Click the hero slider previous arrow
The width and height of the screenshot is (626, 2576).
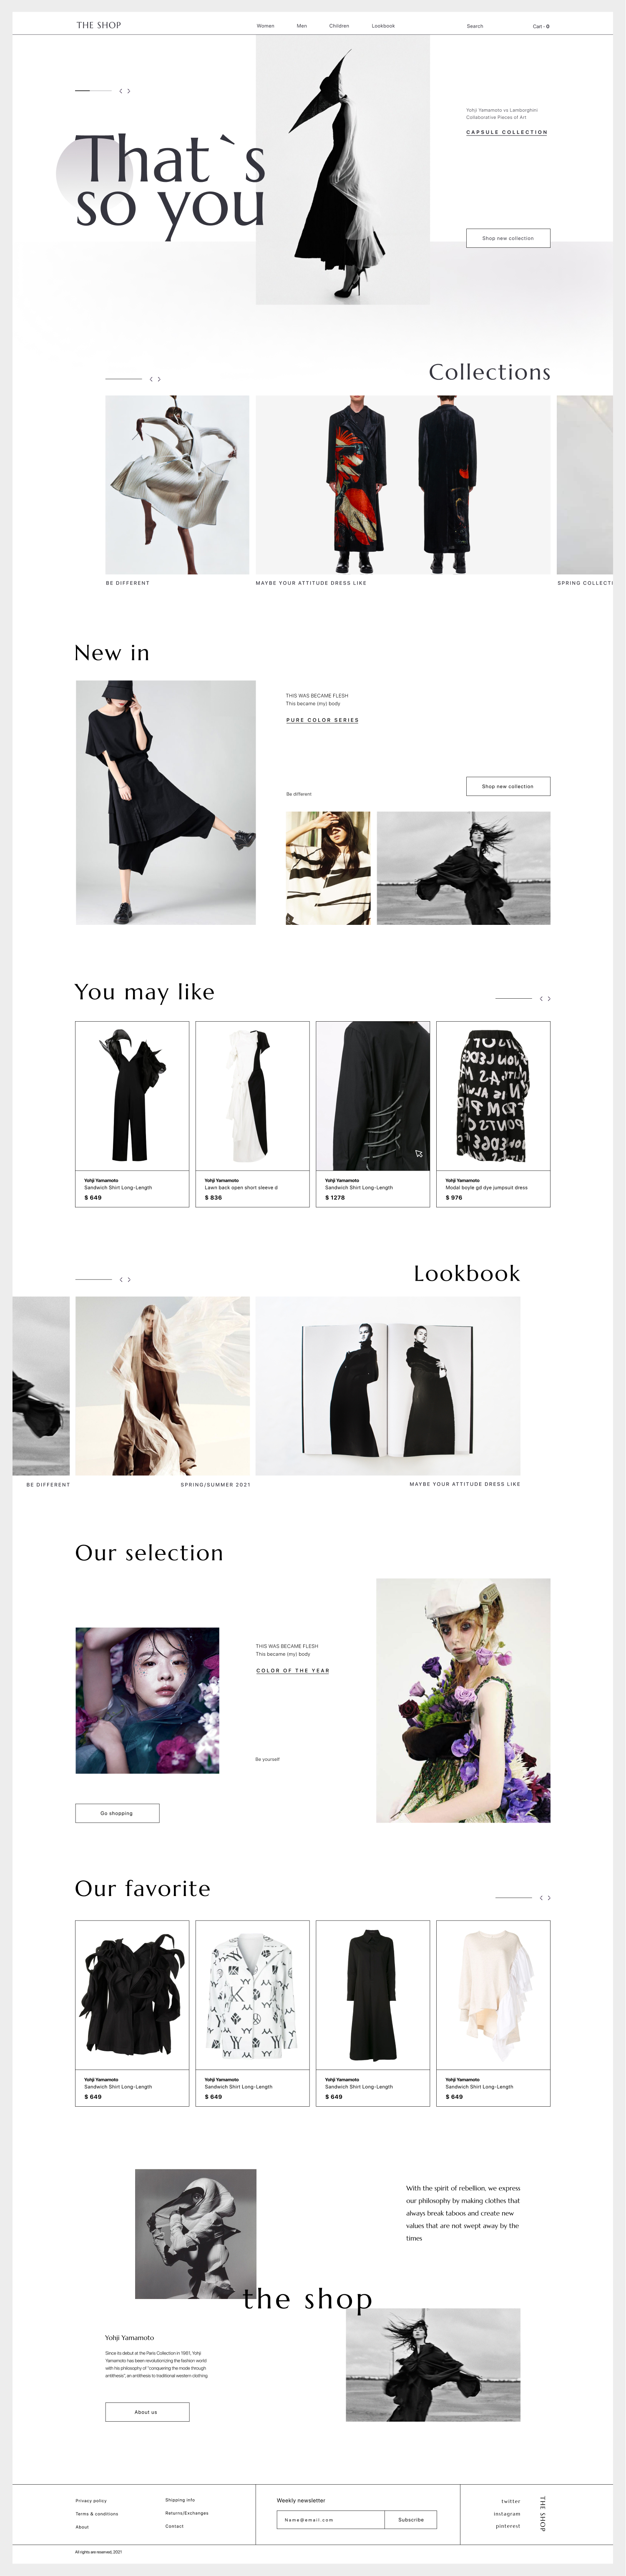point(121,91)
